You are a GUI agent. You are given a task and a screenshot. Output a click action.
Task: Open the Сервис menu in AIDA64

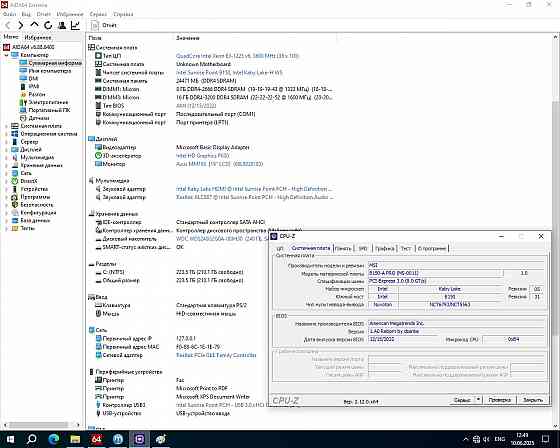[x=98, y=14]
